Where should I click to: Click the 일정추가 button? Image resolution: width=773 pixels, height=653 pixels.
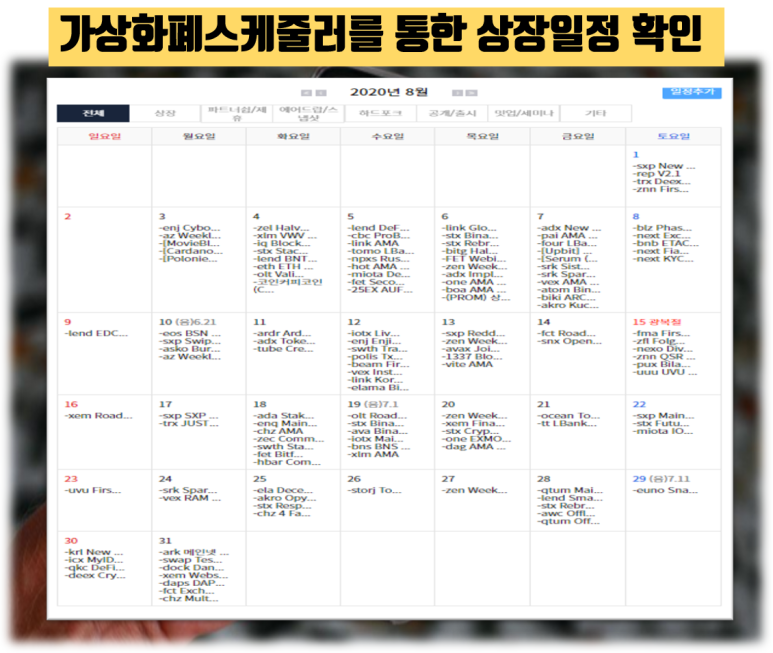pyautogui.click(x=692, y=92)
